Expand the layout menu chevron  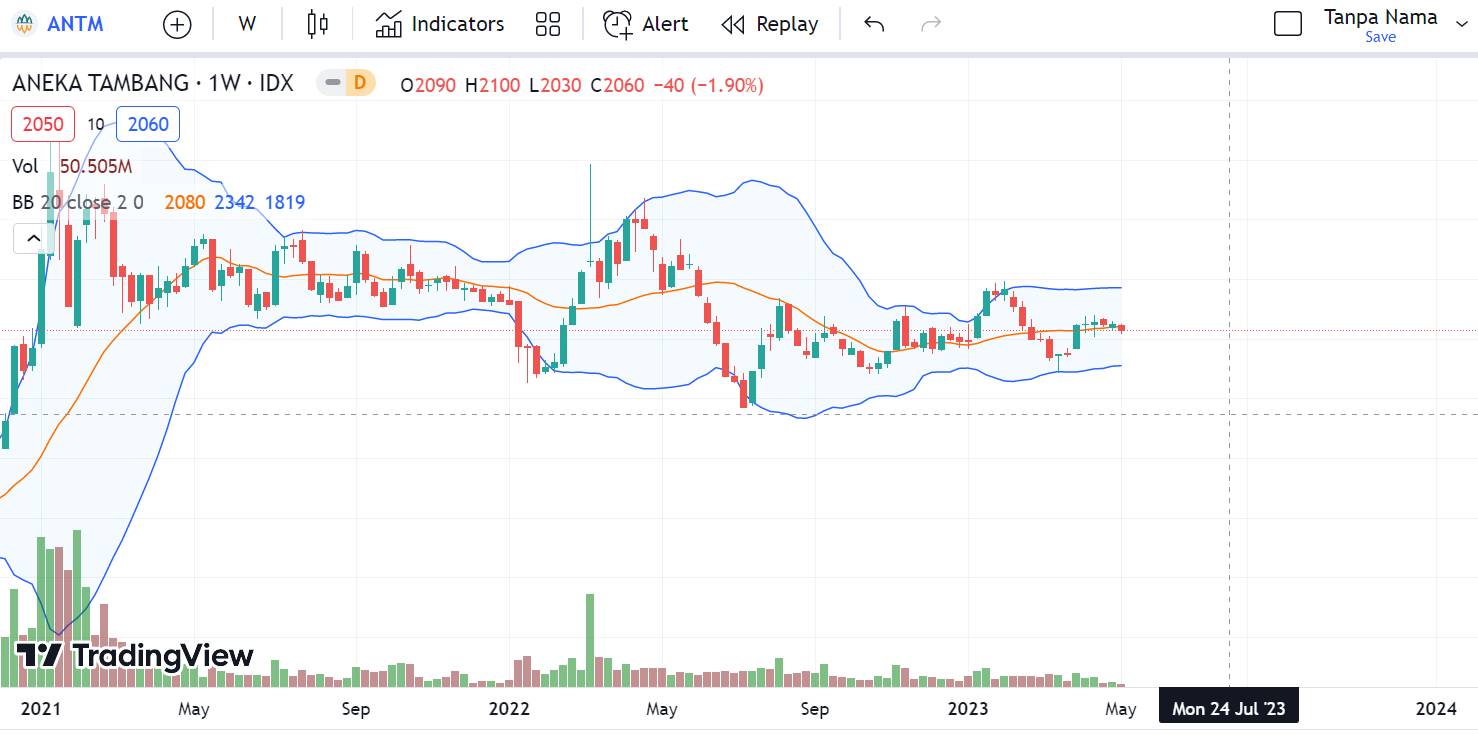click(1461, 24)
